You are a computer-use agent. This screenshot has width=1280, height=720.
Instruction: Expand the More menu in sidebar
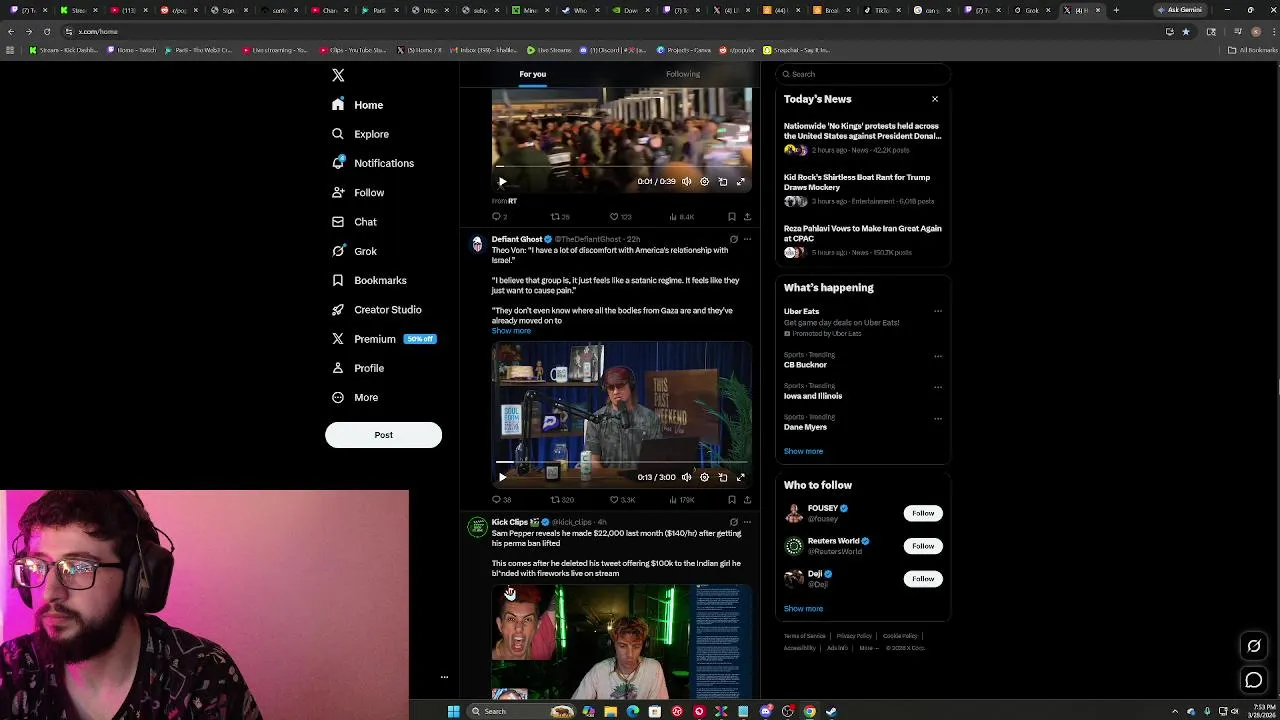click(355, 397)
